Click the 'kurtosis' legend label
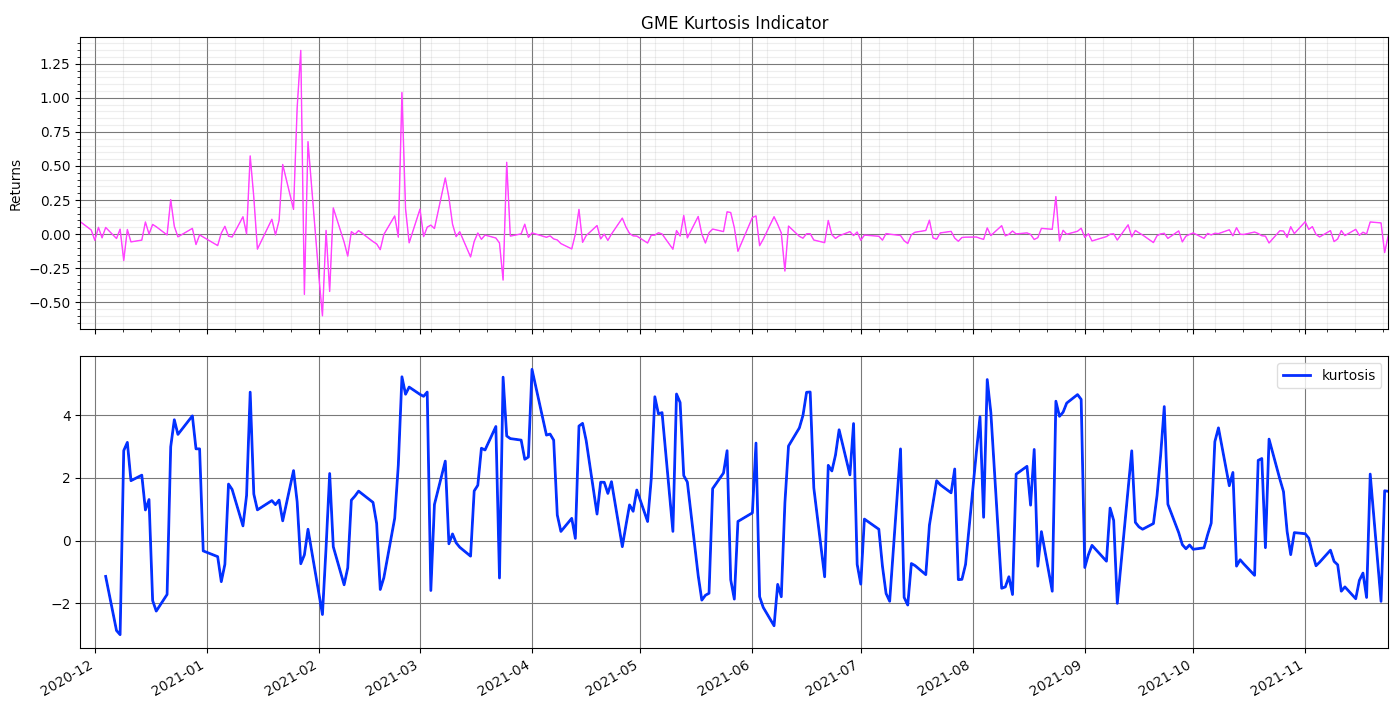1400x725 pixels. (1348, 376)
